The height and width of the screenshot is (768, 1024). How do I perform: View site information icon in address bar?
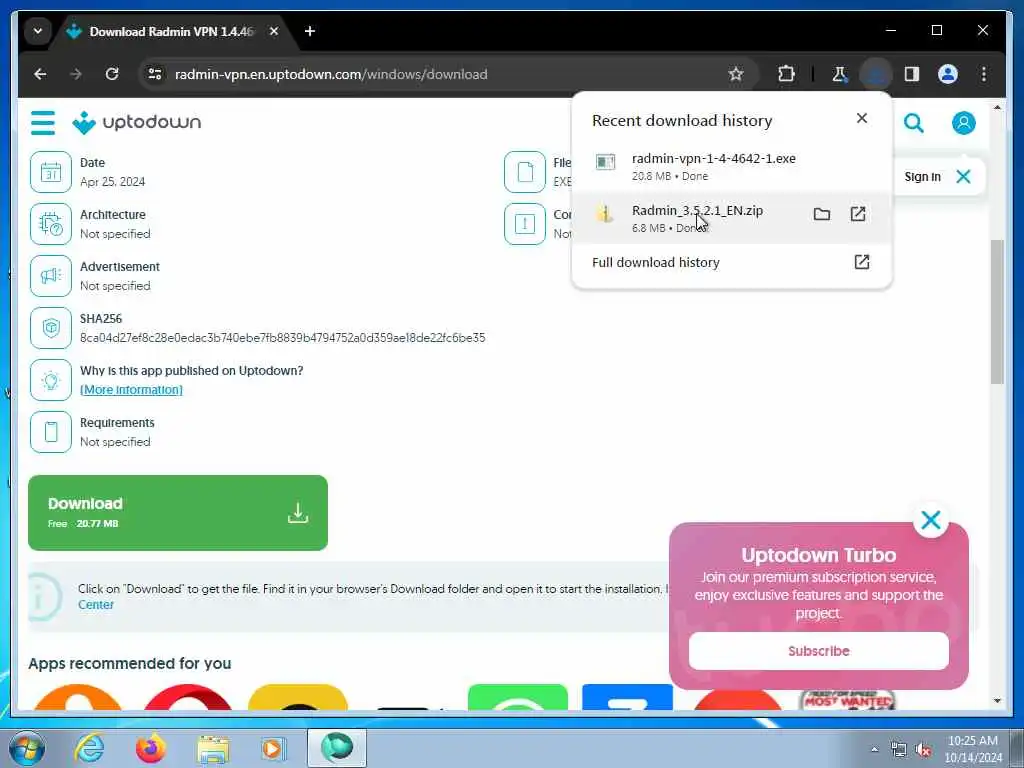[x=155, y=74]
